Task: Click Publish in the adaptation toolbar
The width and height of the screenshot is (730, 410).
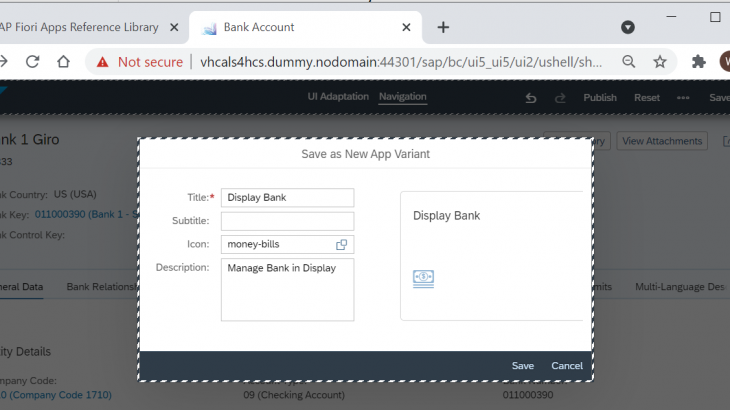Action: coord(600,98)
